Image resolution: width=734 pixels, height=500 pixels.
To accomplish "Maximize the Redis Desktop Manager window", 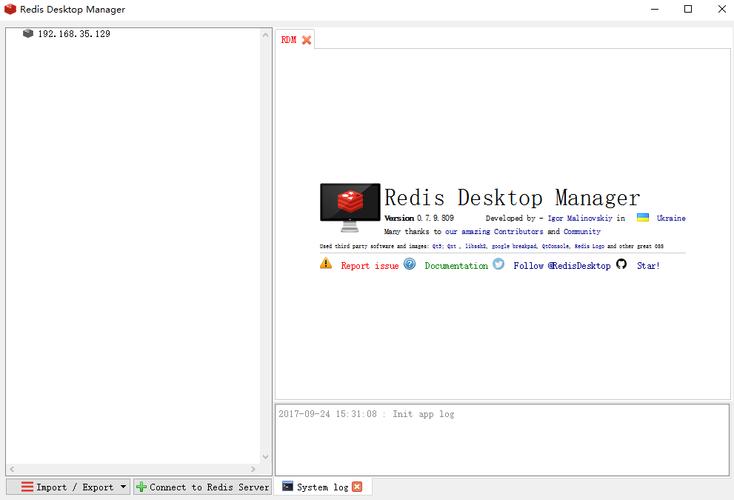I will point(688,9).
